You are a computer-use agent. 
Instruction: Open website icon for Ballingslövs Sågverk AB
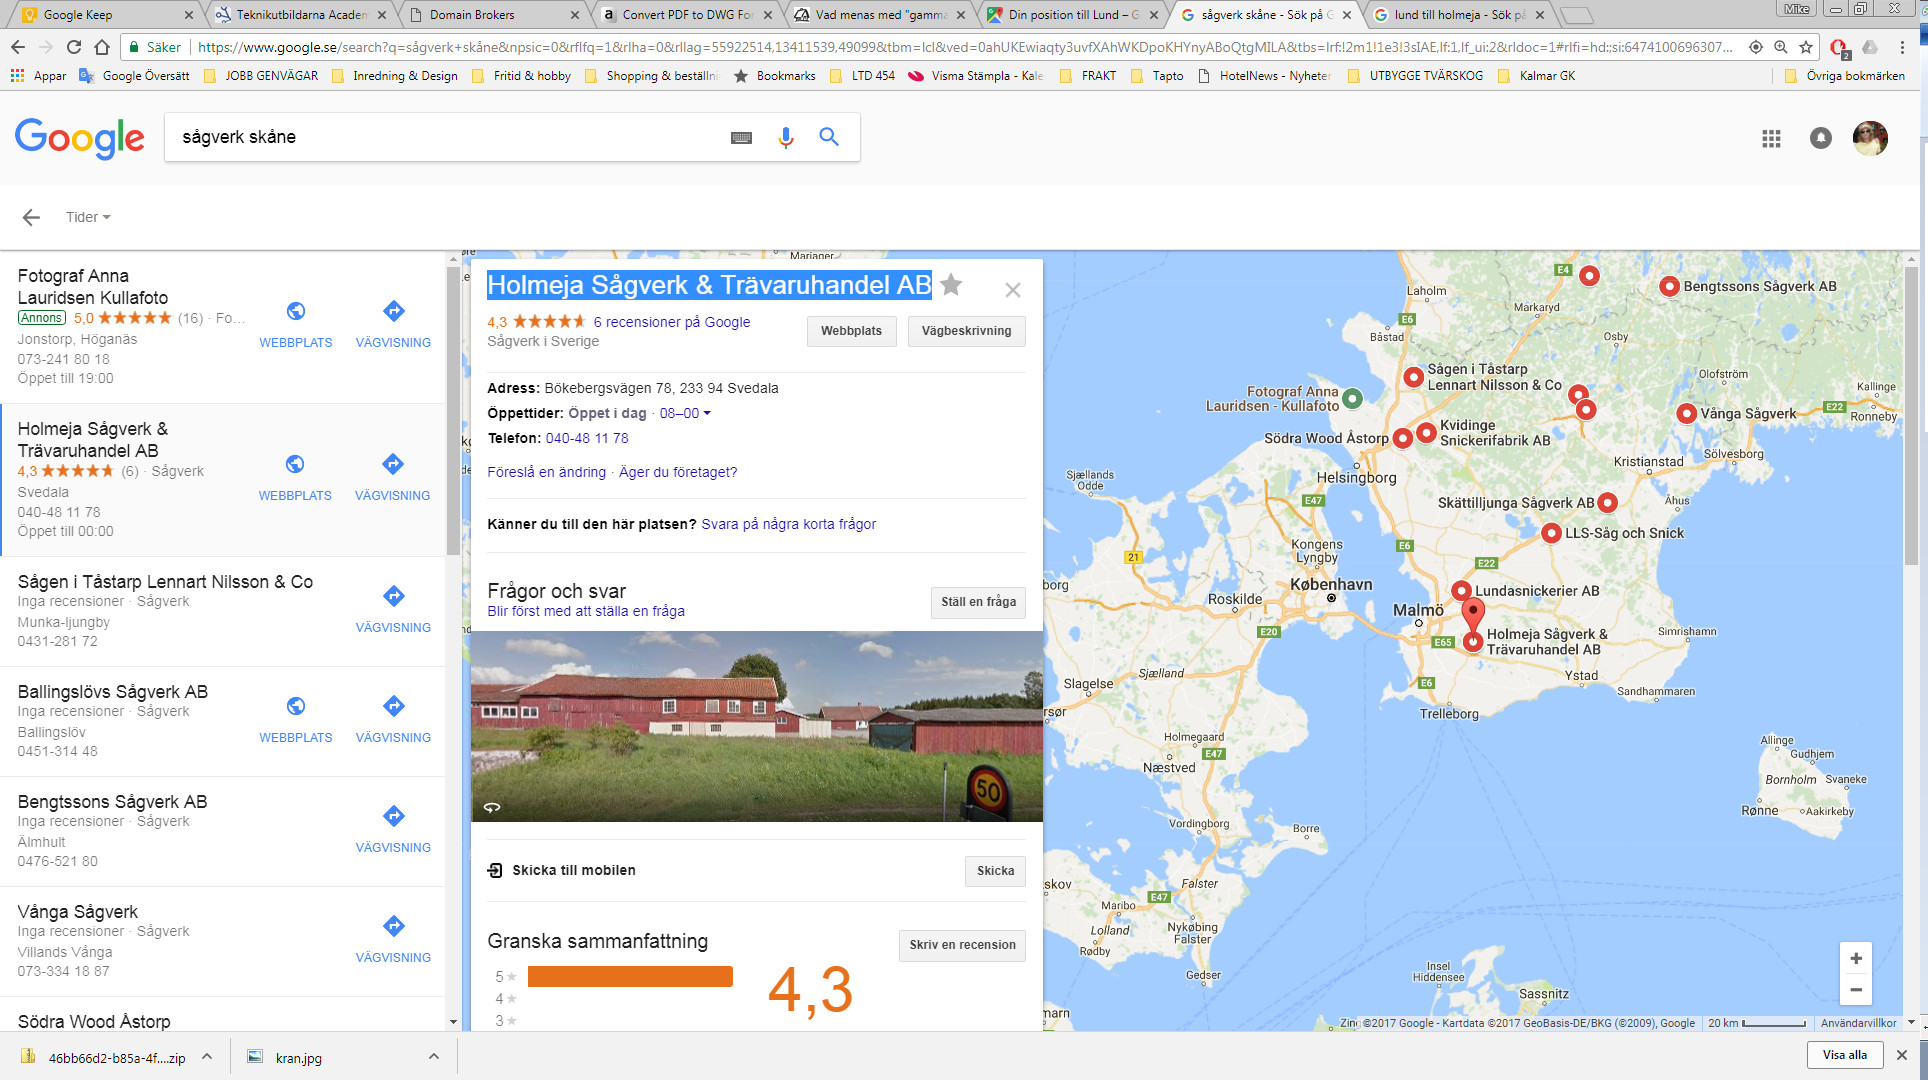[296, 707]
